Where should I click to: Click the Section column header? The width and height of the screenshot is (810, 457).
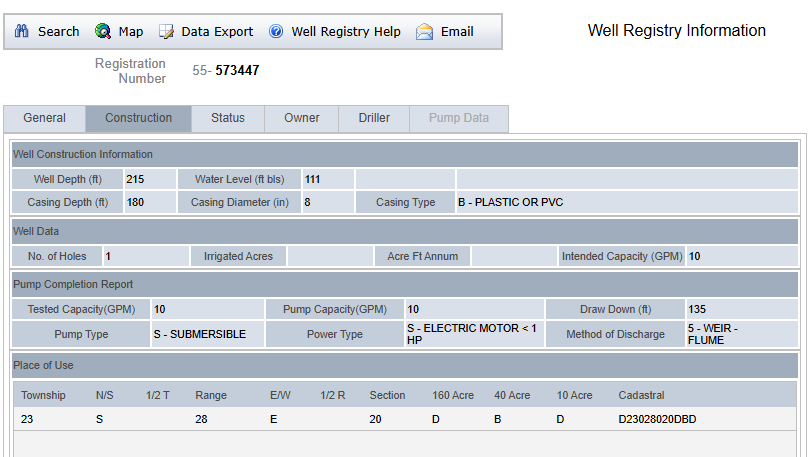tap(387, 396)
